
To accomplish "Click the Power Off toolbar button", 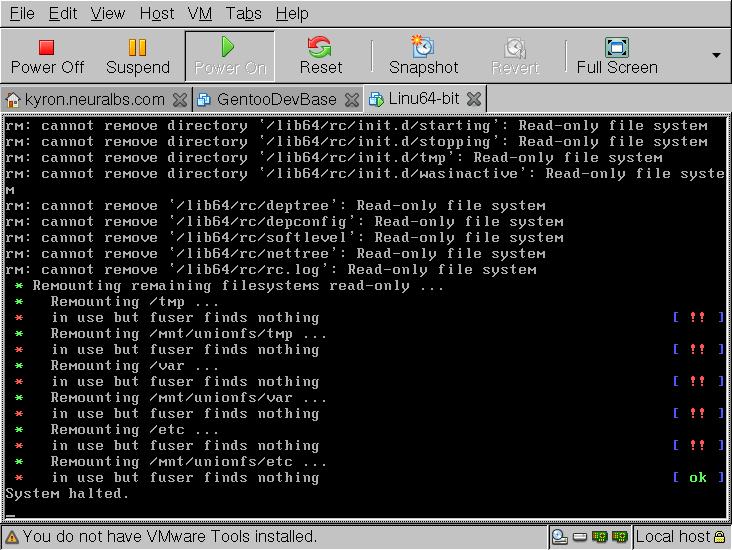I will click(x=47, y=56).
